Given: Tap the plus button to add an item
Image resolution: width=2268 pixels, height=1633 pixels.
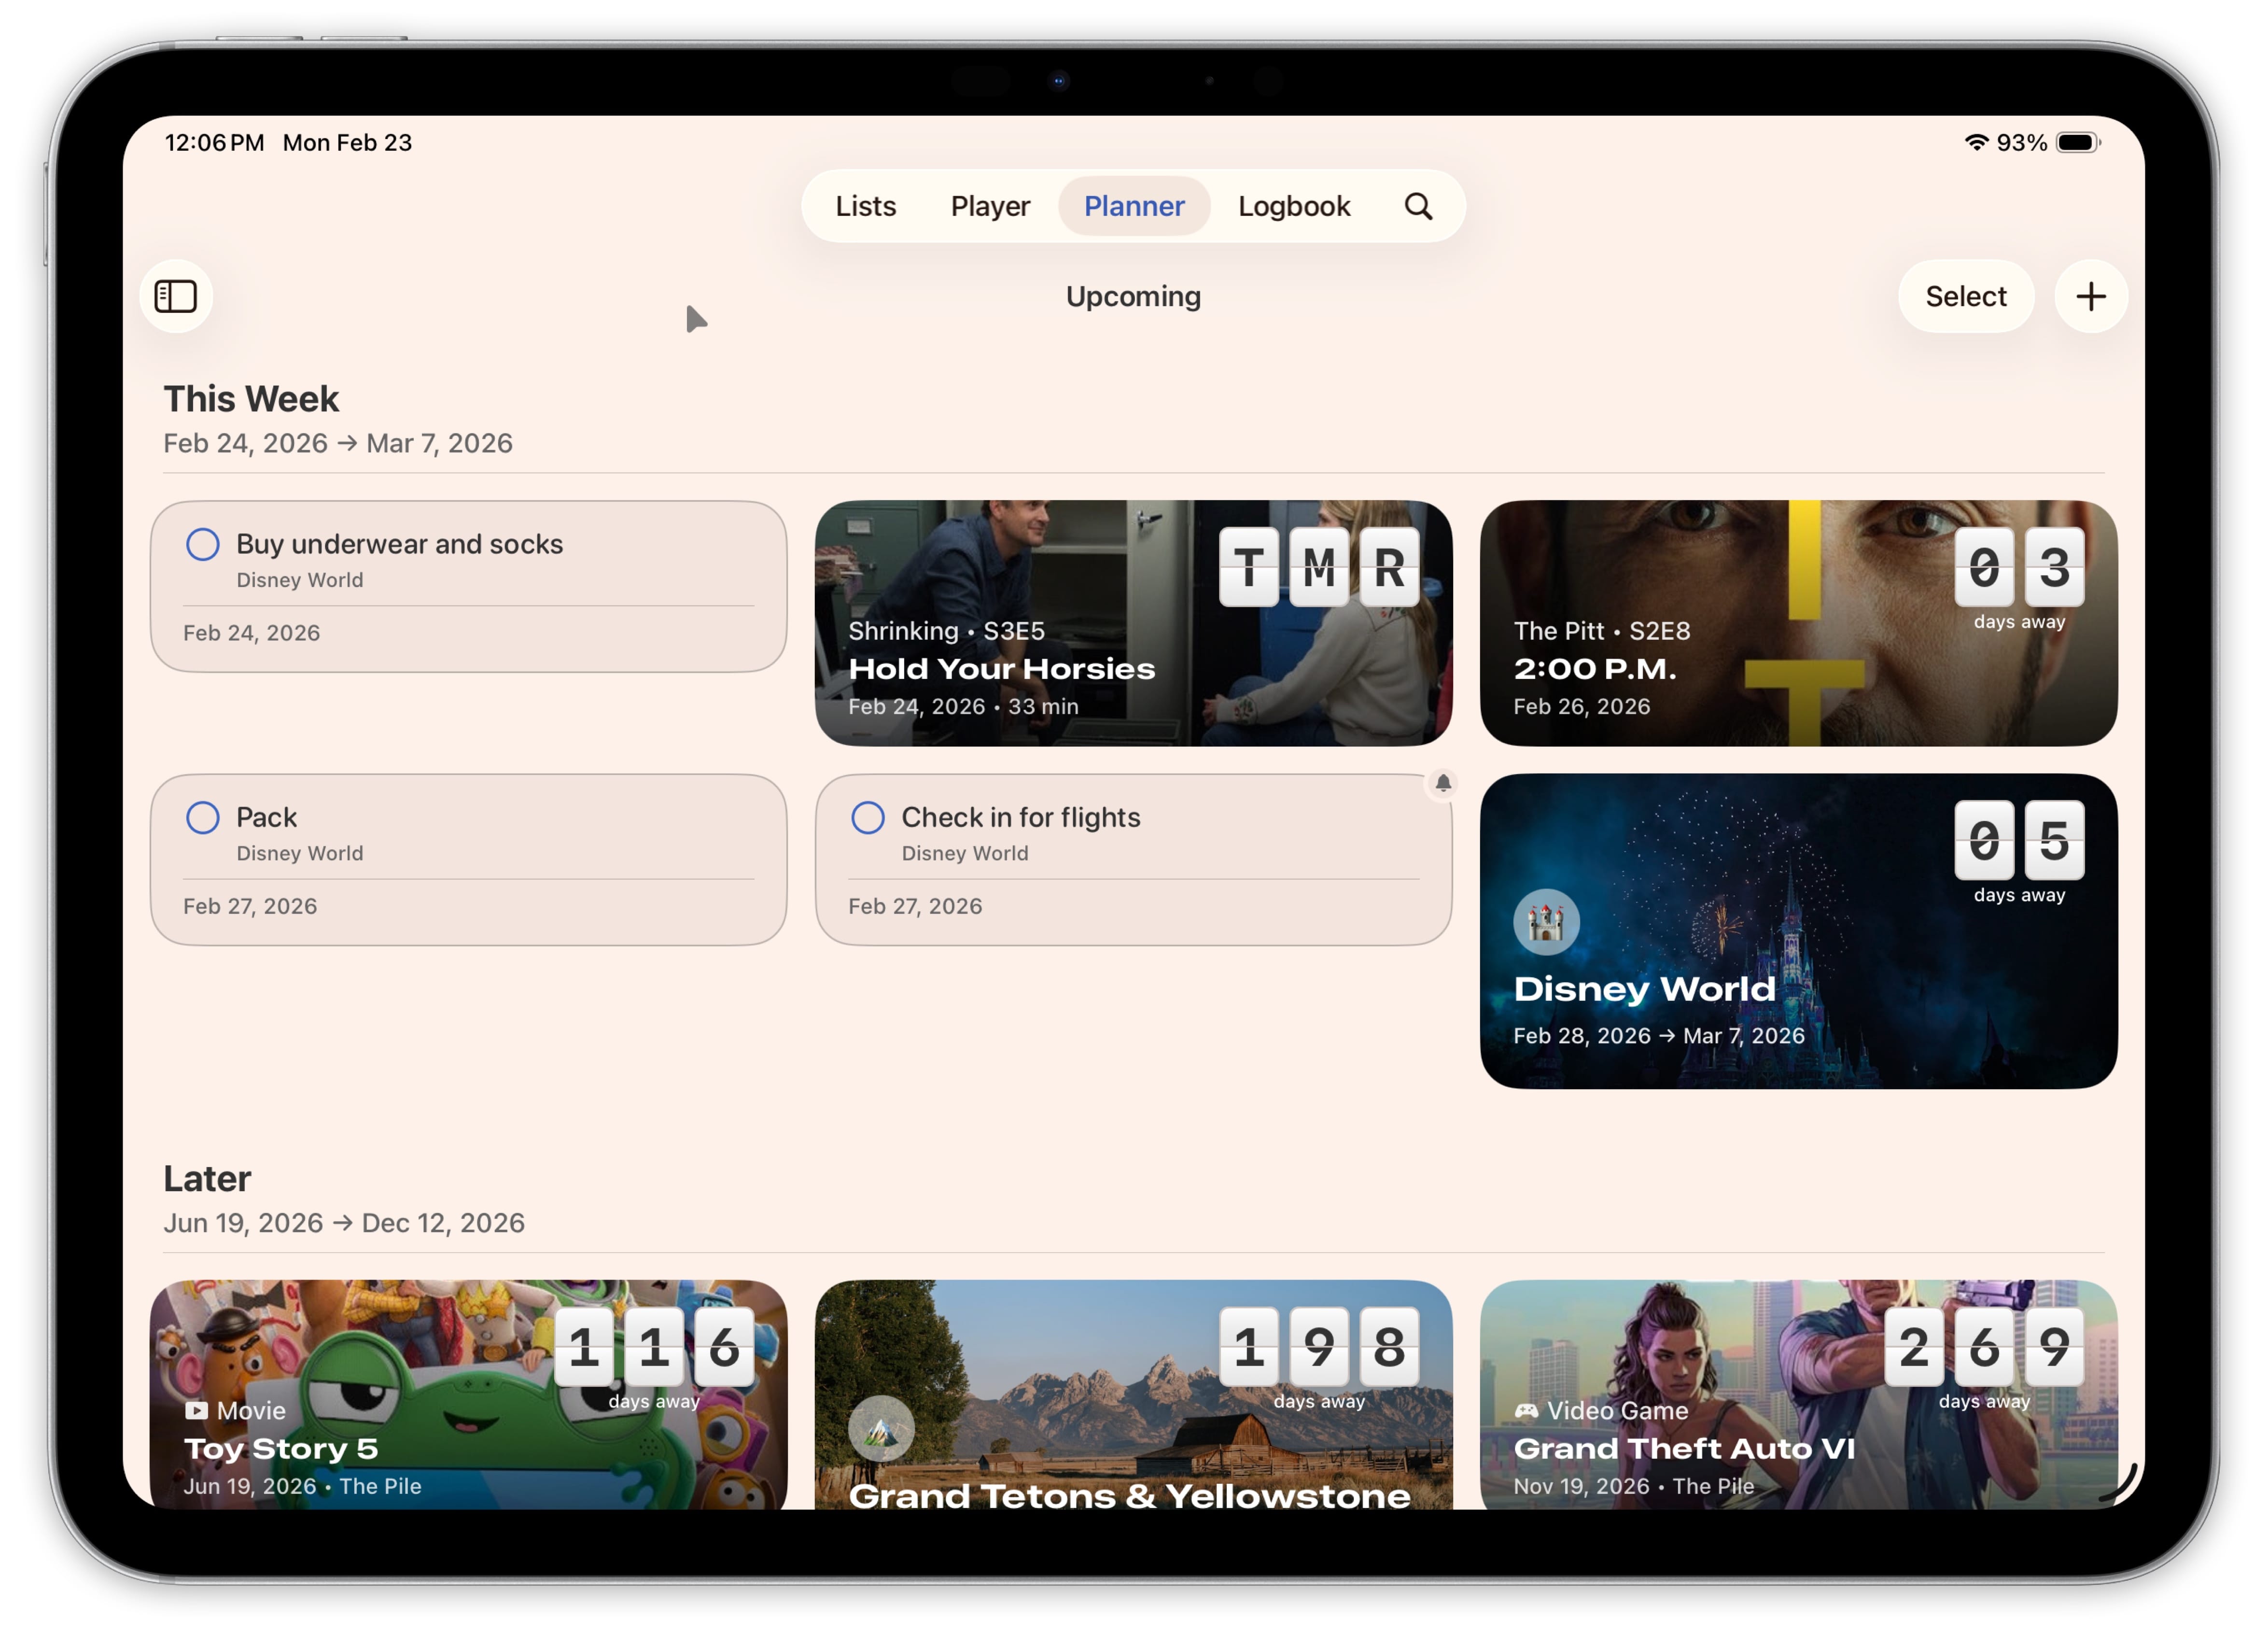Looking at the screenshot, I should tap(2090, 296).
